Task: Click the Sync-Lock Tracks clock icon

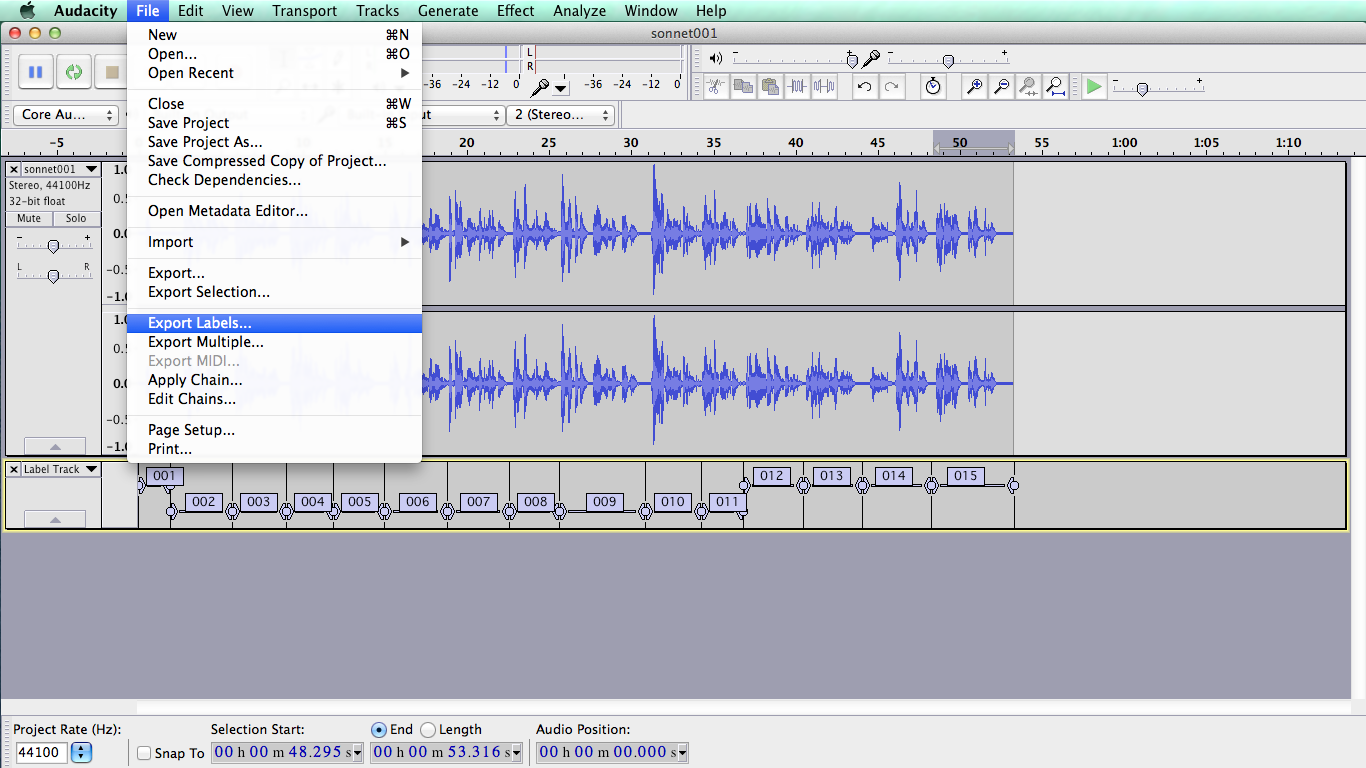Action: click(933, 87)
